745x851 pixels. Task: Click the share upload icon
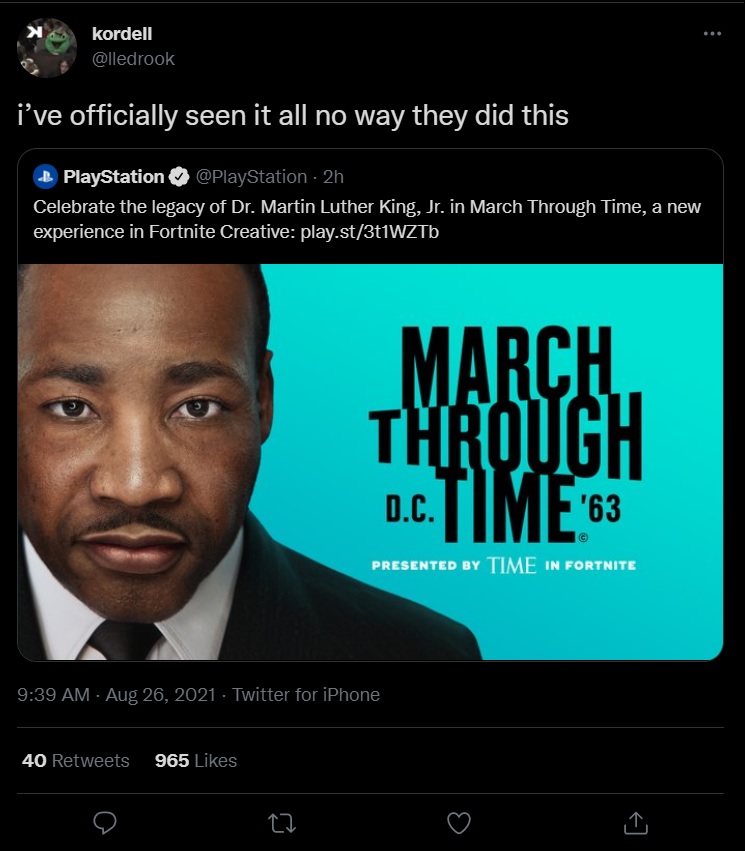[635, 822]
